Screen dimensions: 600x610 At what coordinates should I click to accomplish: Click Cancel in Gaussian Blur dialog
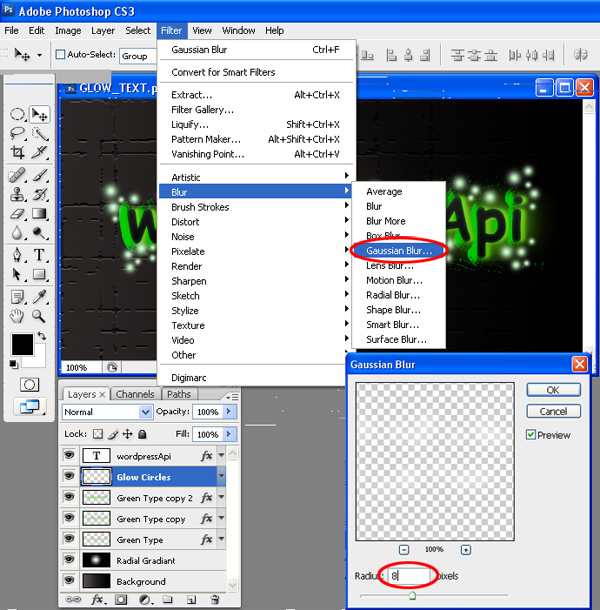tap(553, 411)
